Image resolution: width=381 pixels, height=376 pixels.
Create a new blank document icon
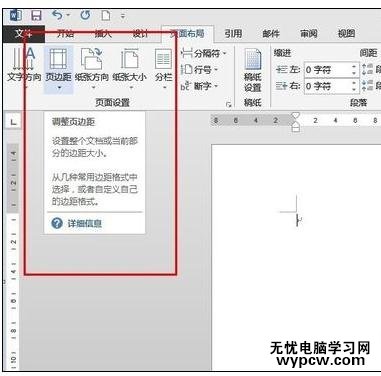pos(106,15)
